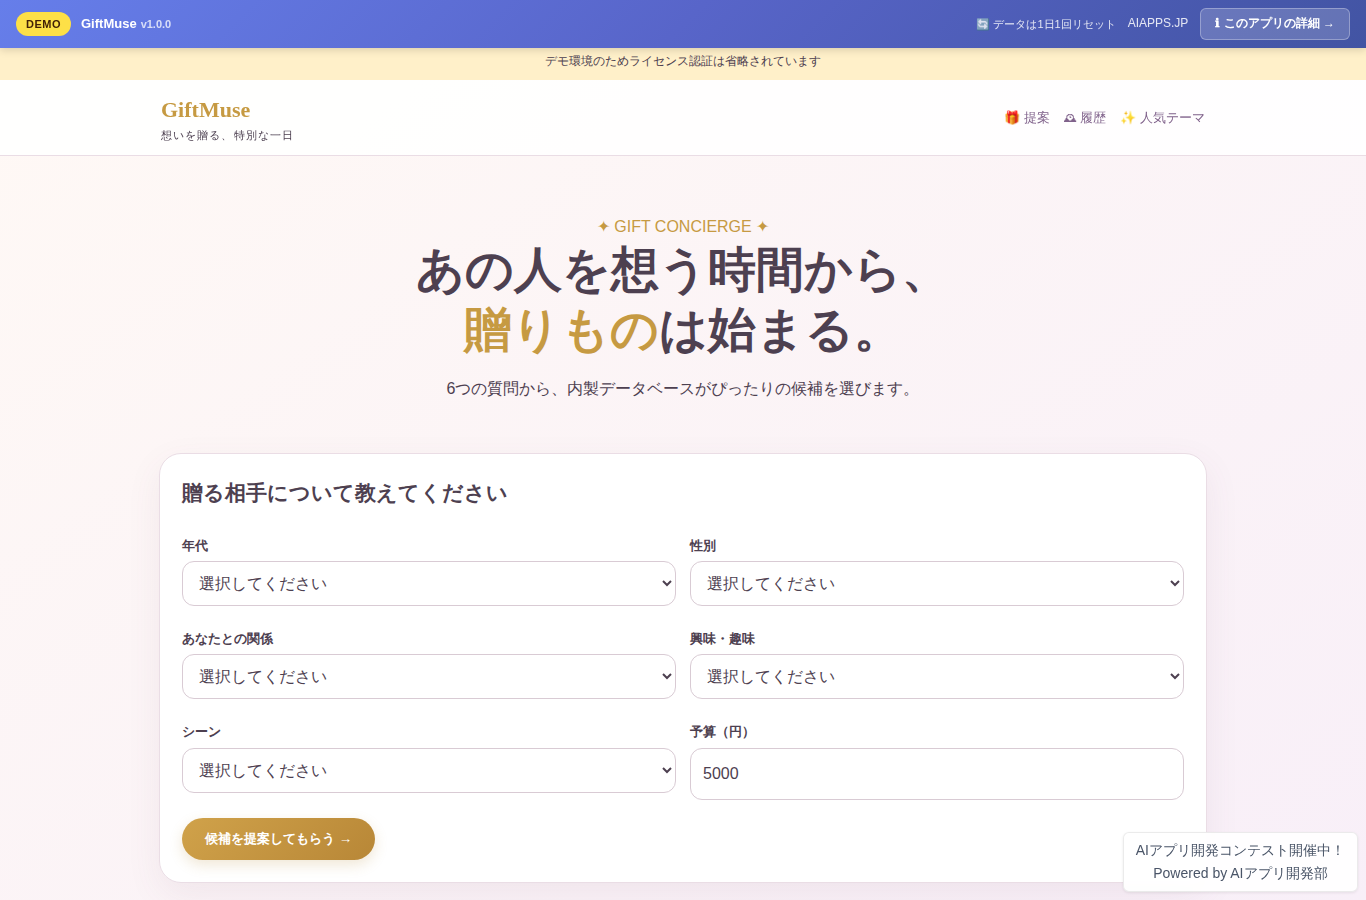Viewport: 1366px width, 900px height.
Task: Click the AIアプリ開発コンテスト開催中 notice
Action: coord(1240,850)
